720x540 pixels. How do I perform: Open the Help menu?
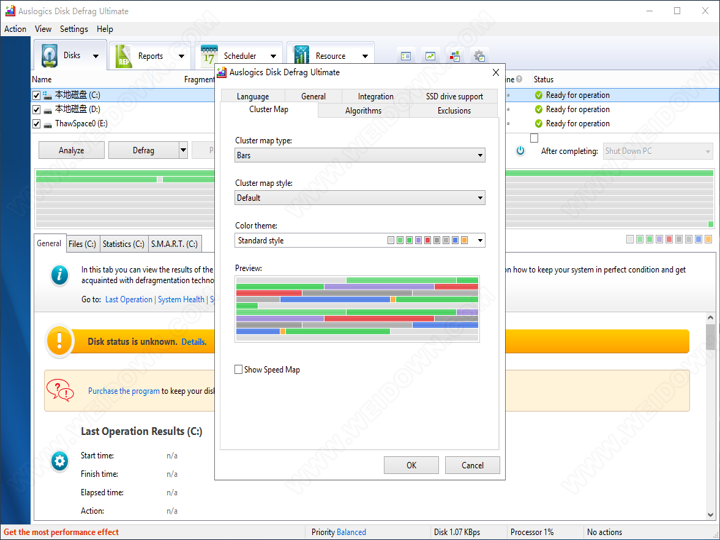(105, 29)
